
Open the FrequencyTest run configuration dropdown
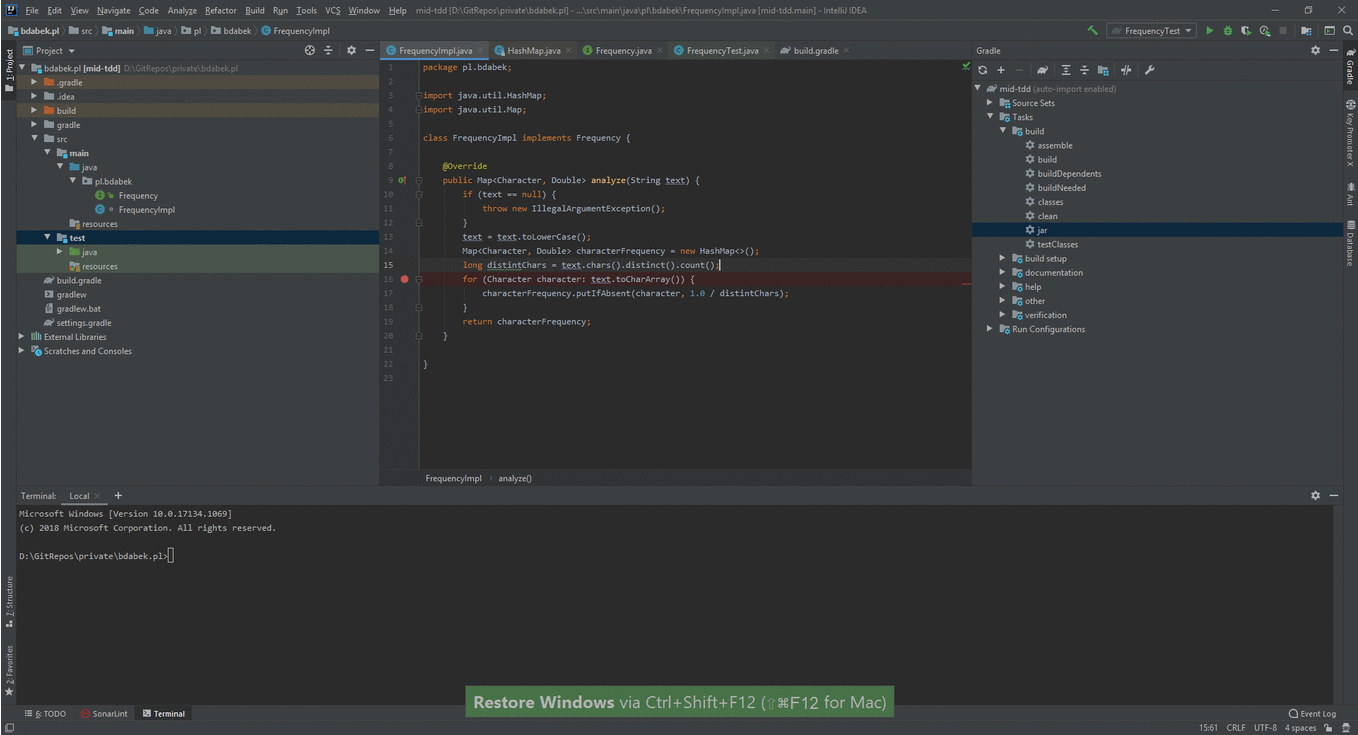(x=1152, y=31)
